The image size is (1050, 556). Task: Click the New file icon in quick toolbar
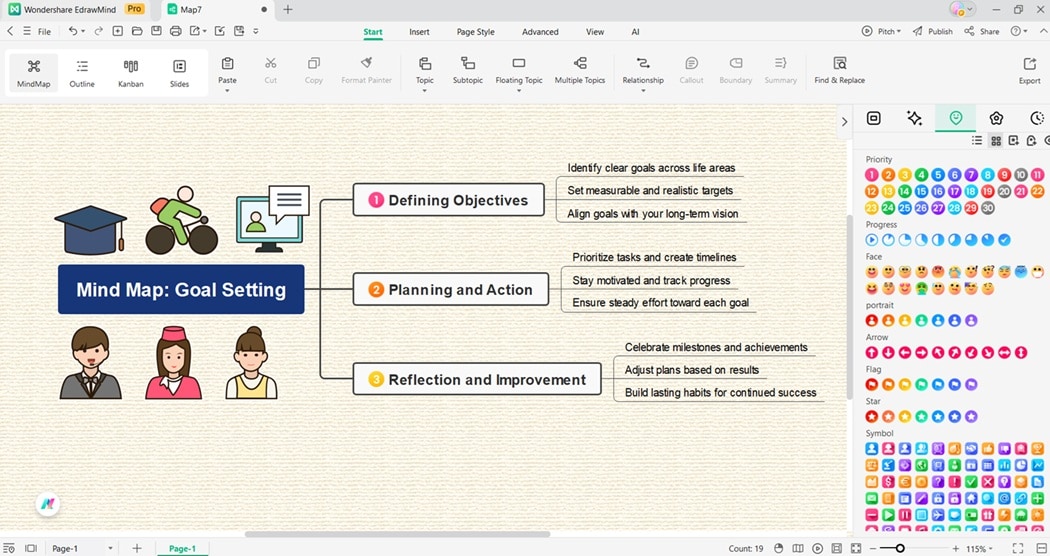118,31
